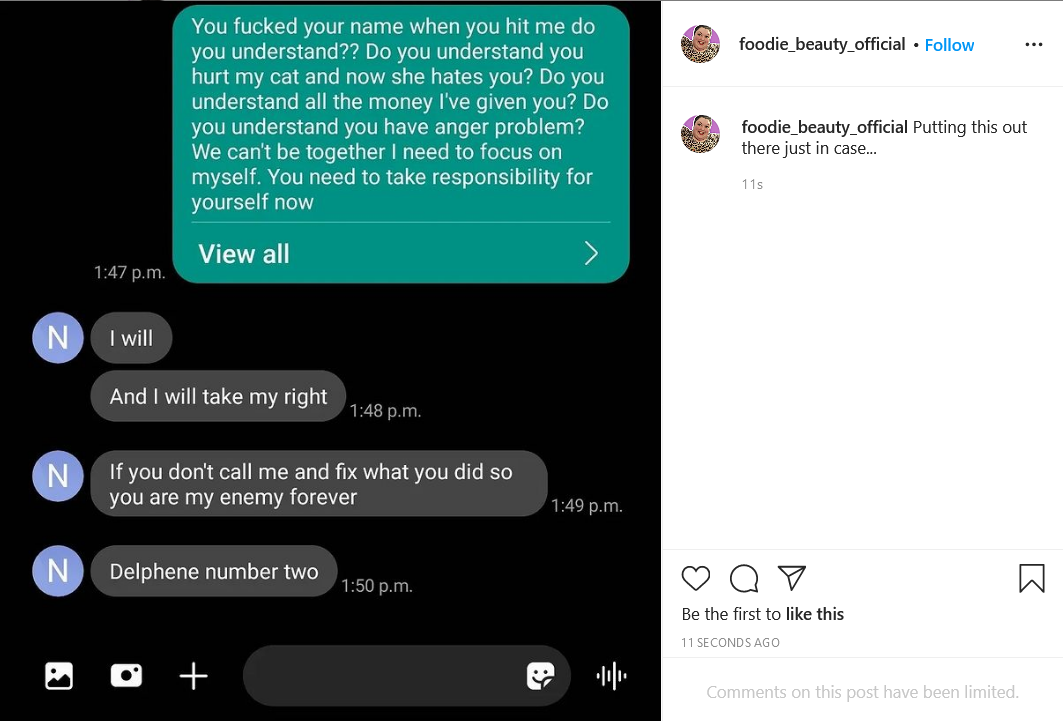Open comments via the speech bubble icon
Screen dimensions: 1063x721
click(x=744, y=579)
